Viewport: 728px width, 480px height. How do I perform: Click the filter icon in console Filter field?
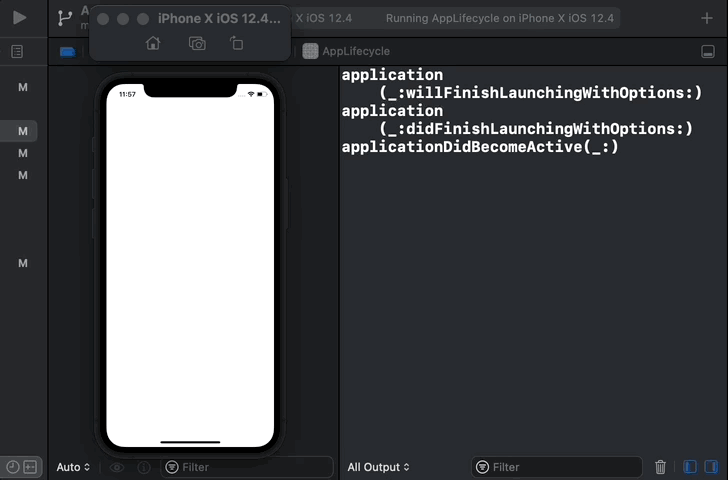point(482,467)
